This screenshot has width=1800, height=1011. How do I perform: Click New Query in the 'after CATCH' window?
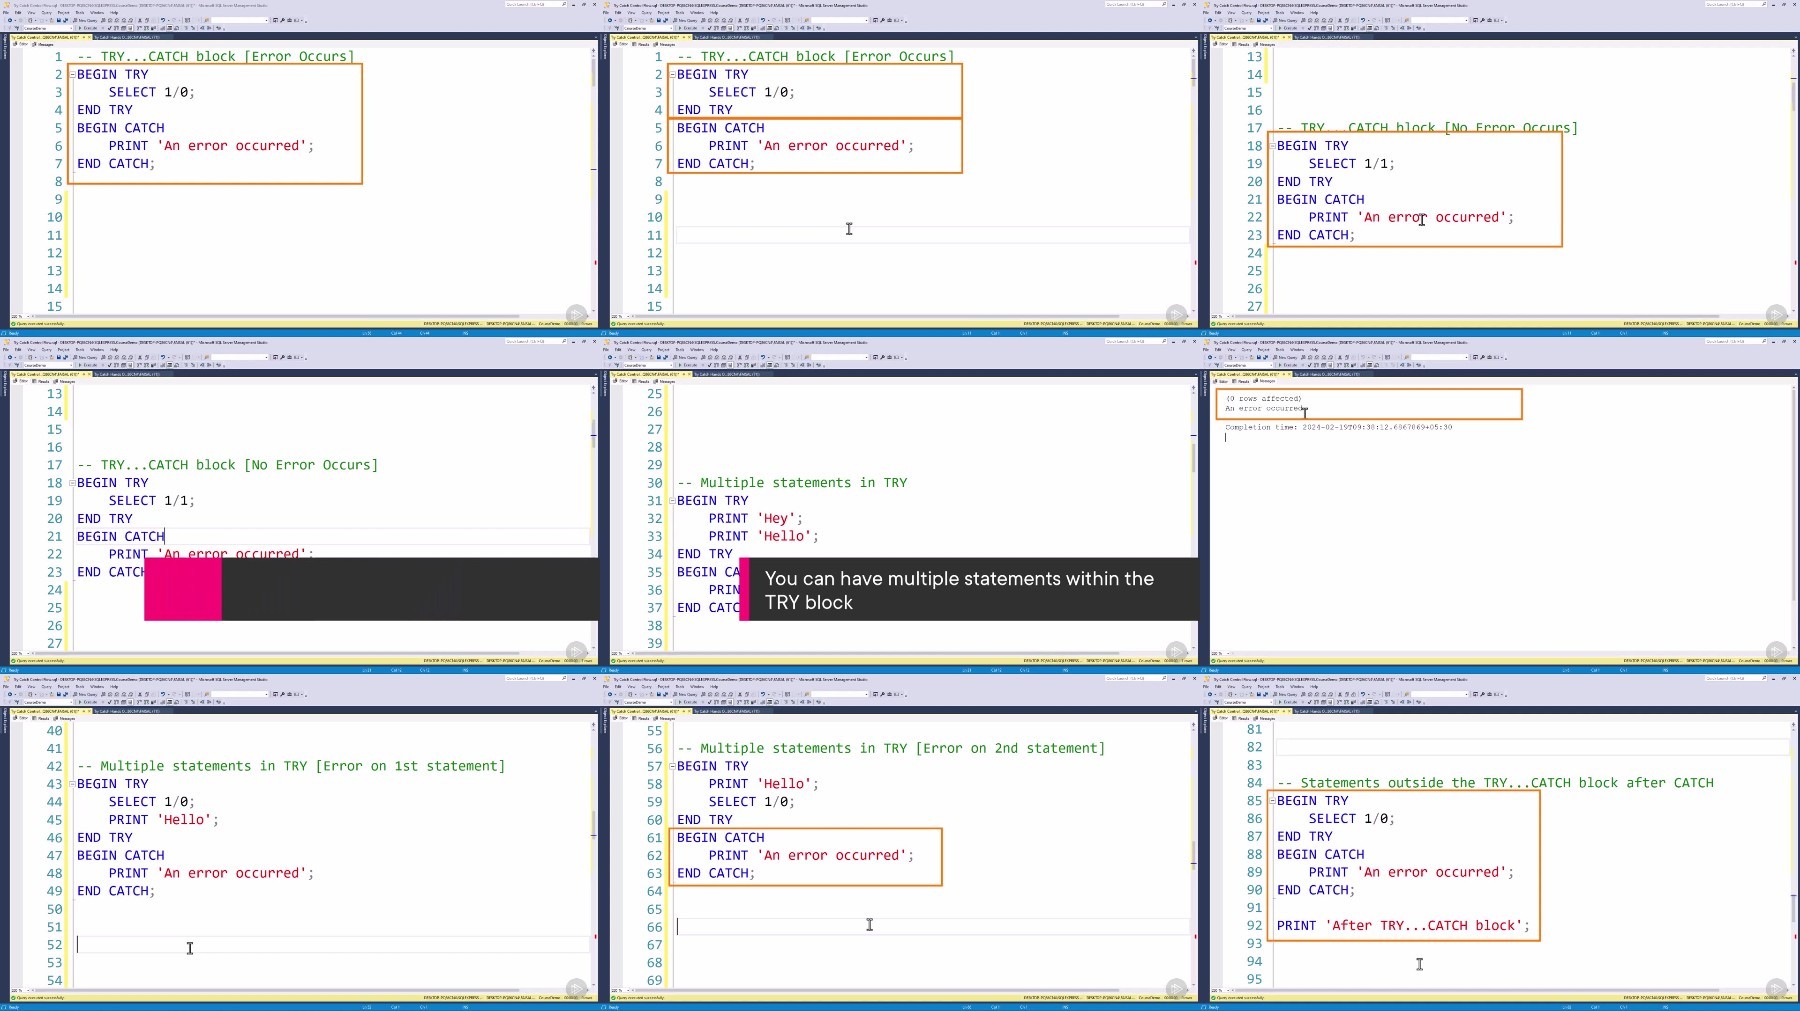pos(1285,694)
